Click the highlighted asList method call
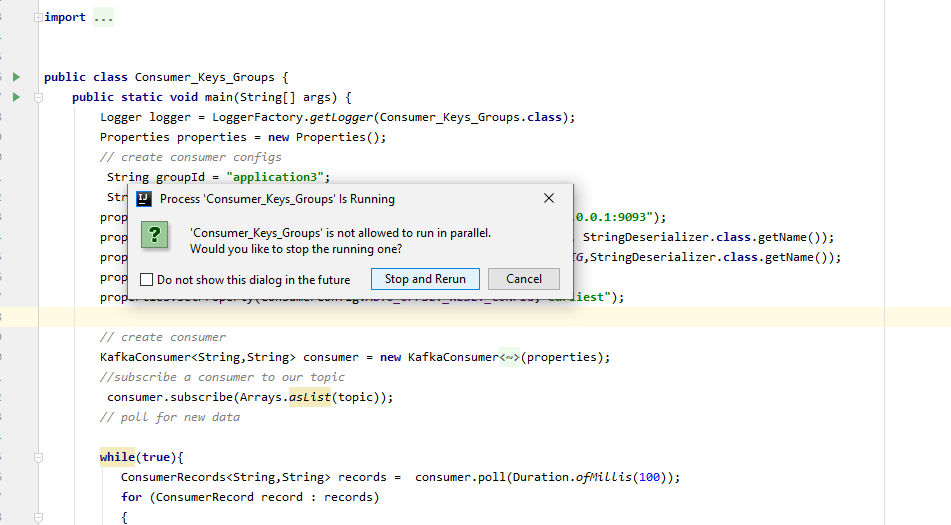Image resolution: width=951 pixels, height=525 pixels. (310, 397)
